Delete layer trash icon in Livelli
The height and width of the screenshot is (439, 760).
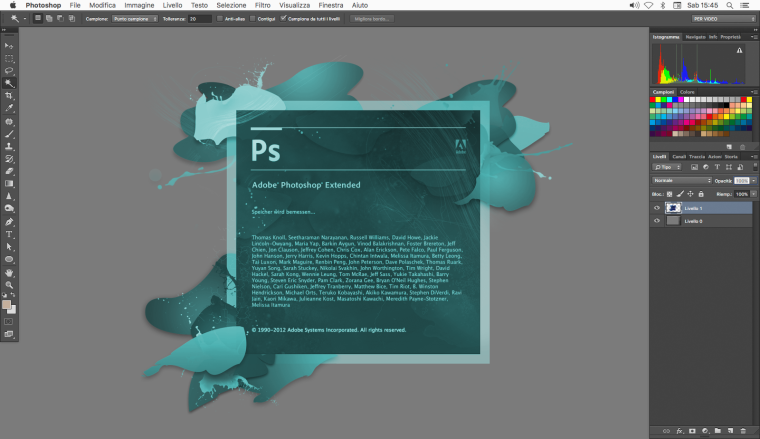743,430
